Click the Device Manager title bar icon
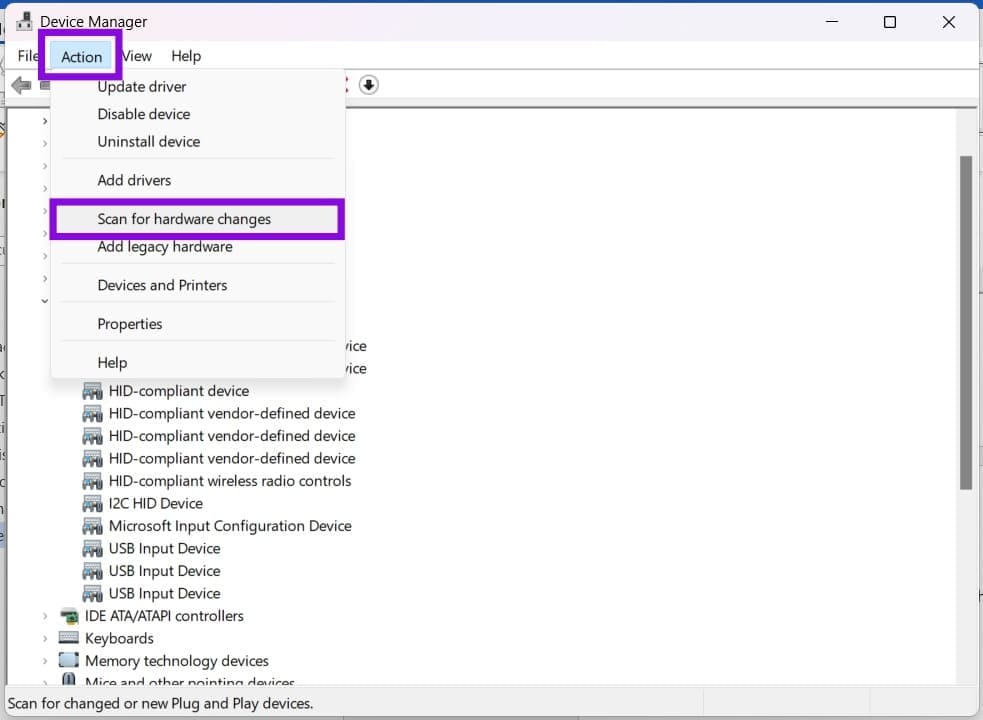The image size is (983, 720). tap(24, 21)
